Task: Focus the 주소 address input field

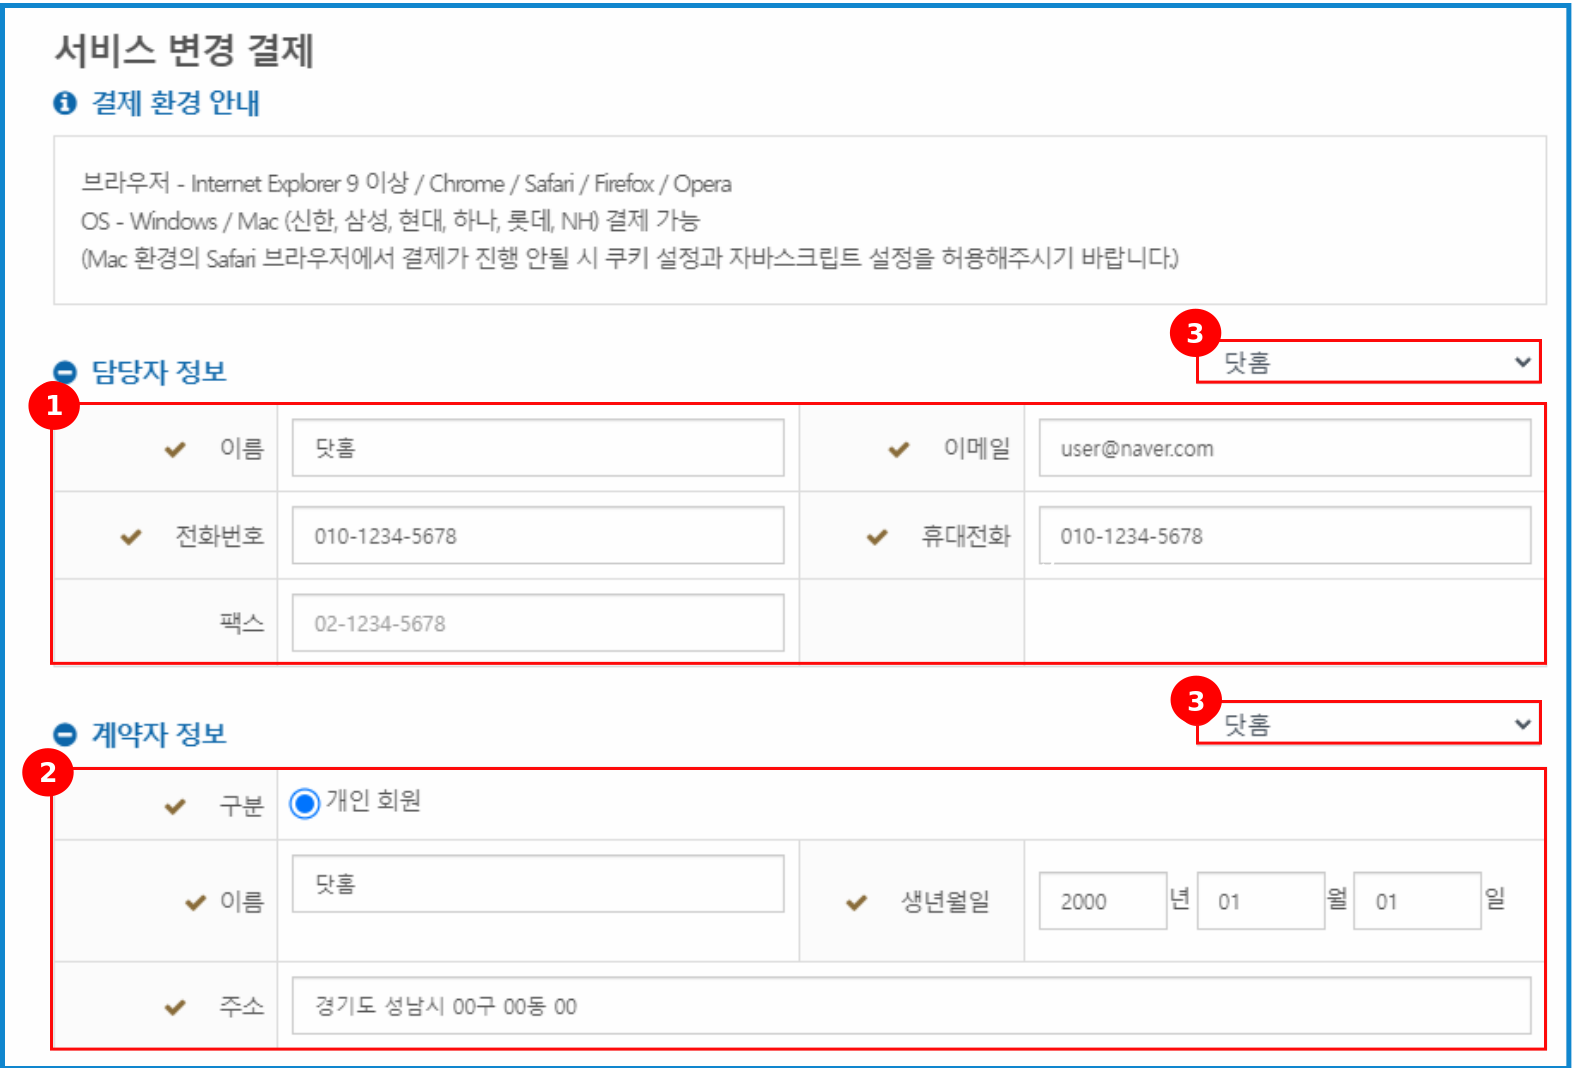Action: pos(910,1006)
